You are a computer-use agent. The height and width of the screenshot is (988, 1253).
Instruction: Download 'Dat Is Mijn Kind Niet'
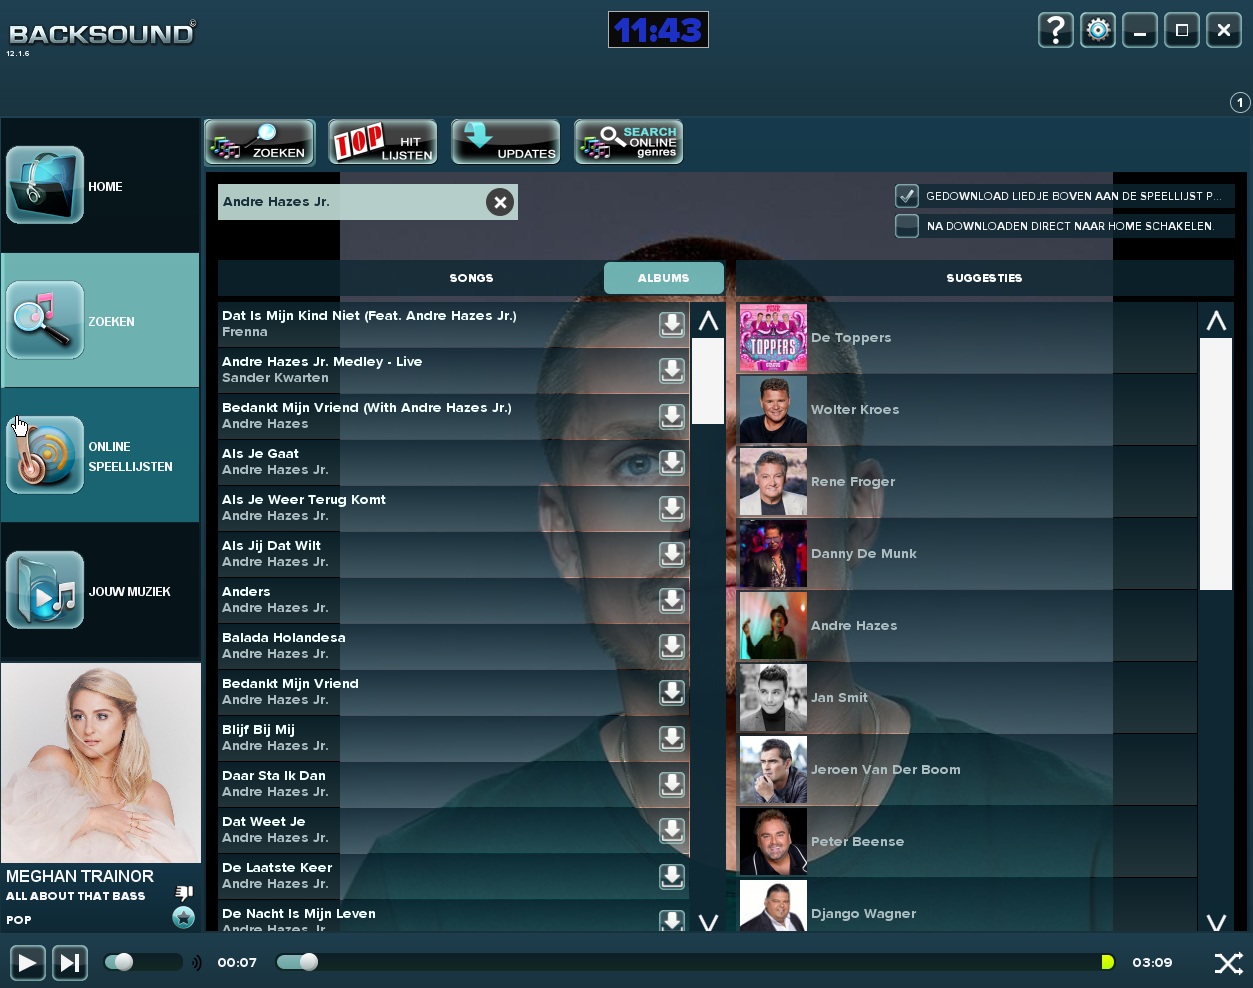click(672, 324)
